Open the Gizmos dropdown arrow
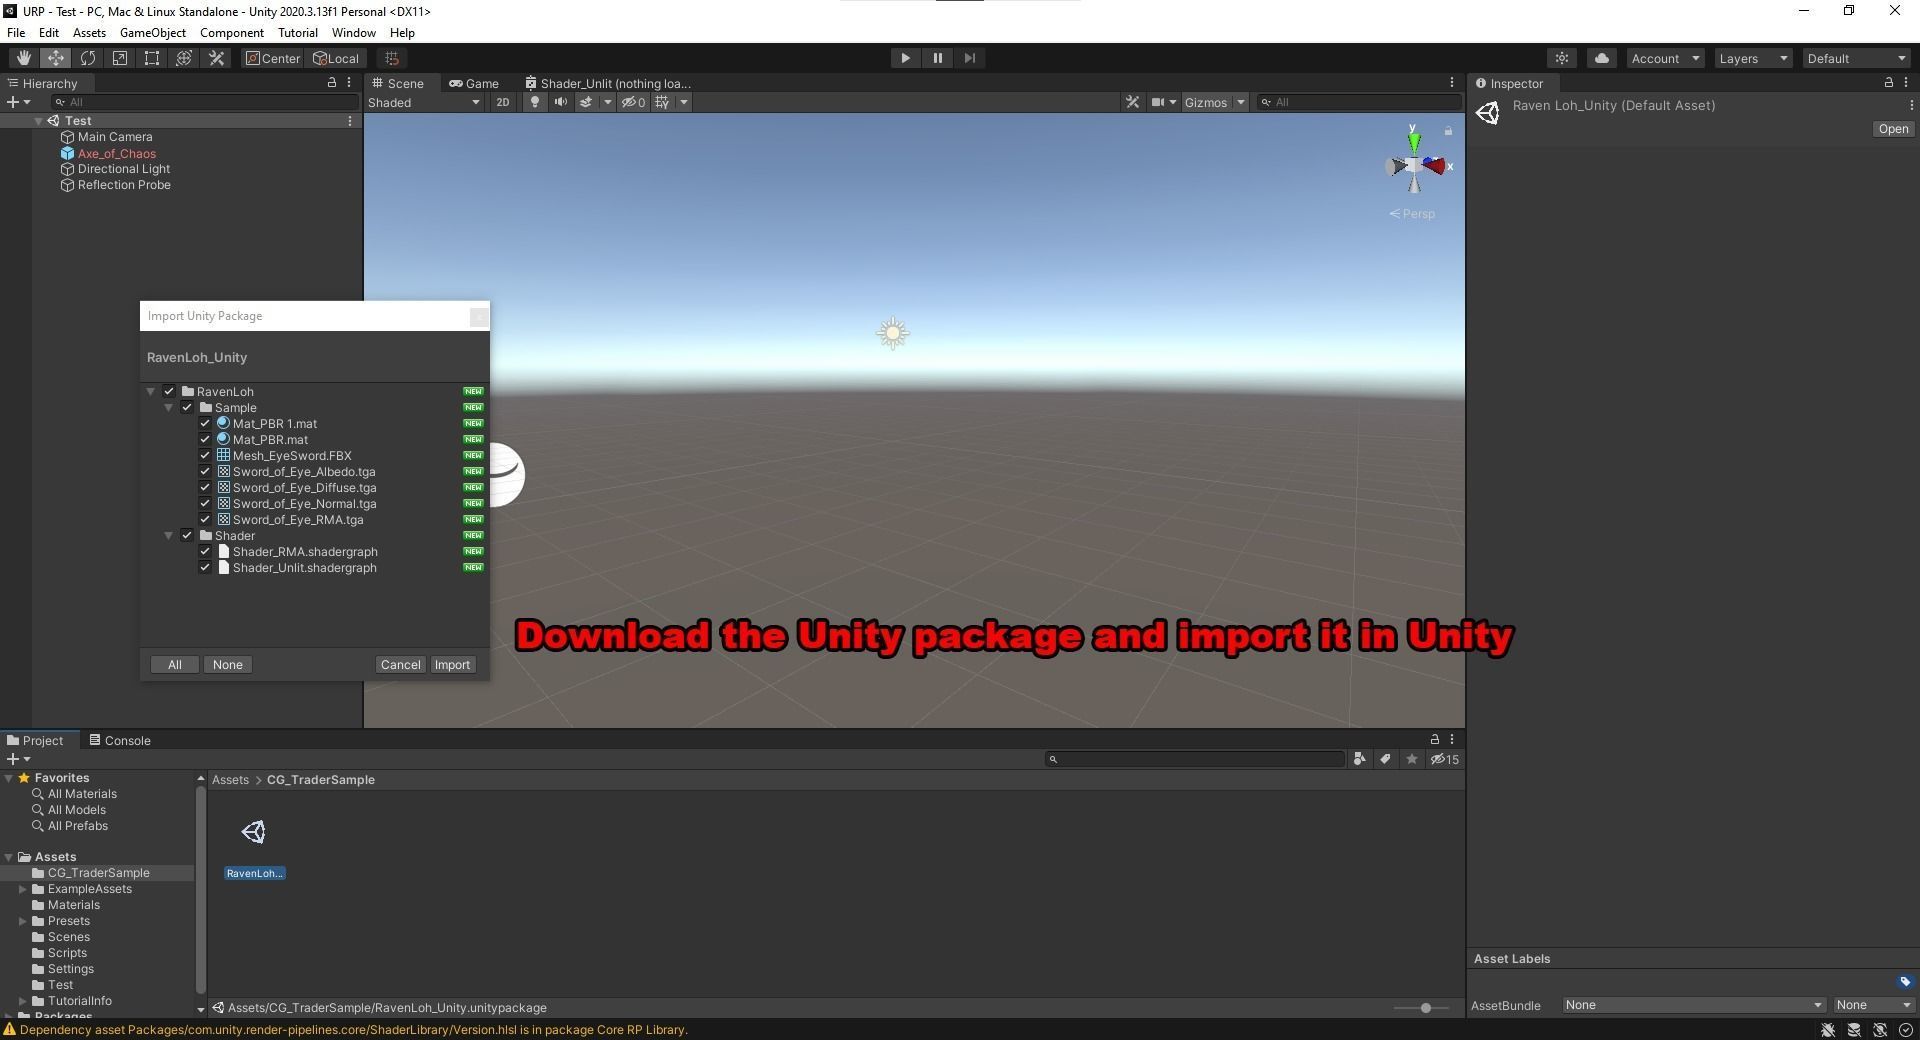 (x=1241, y=102)
